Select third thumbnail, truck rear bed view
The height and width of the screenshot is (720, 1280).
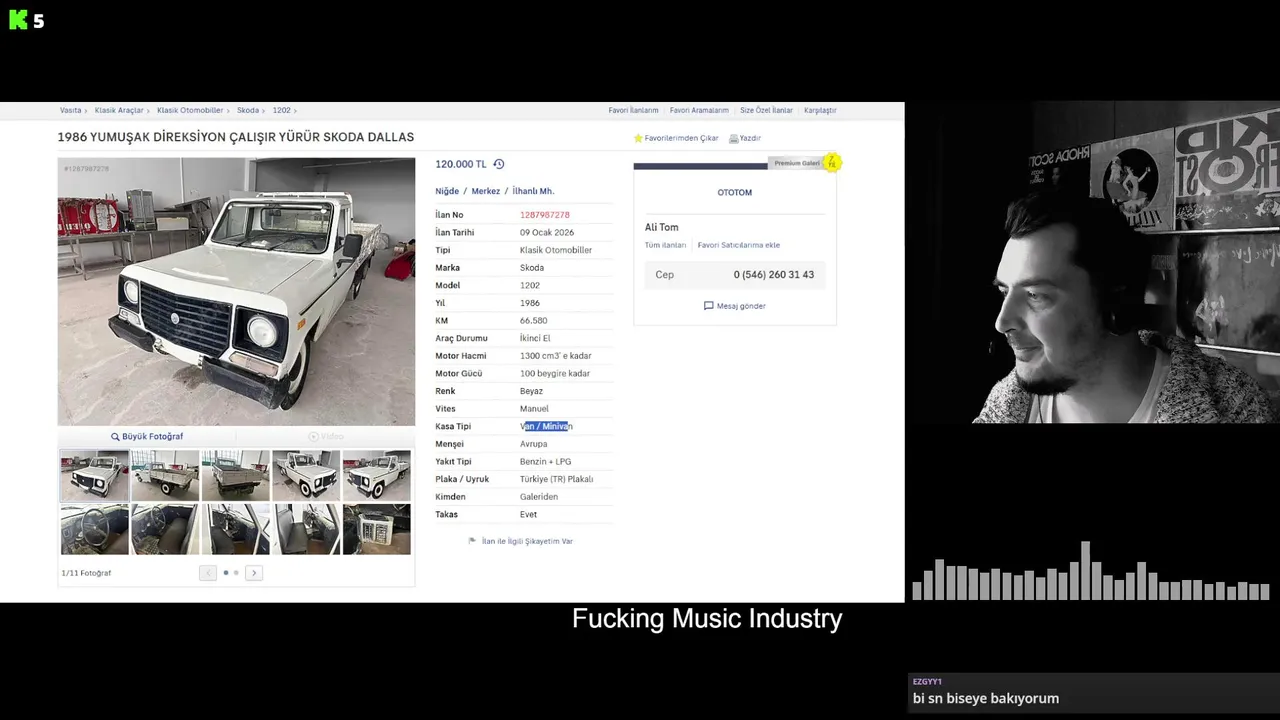point(235,475)
